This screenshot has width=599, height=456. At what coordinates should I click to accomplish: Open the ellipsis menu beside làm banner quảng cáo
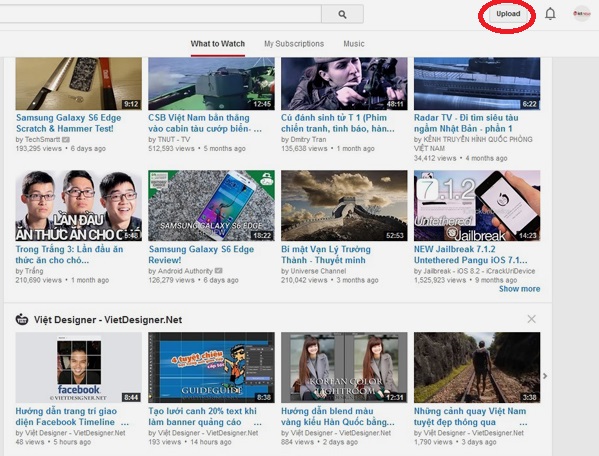click(x=258, y=423)
